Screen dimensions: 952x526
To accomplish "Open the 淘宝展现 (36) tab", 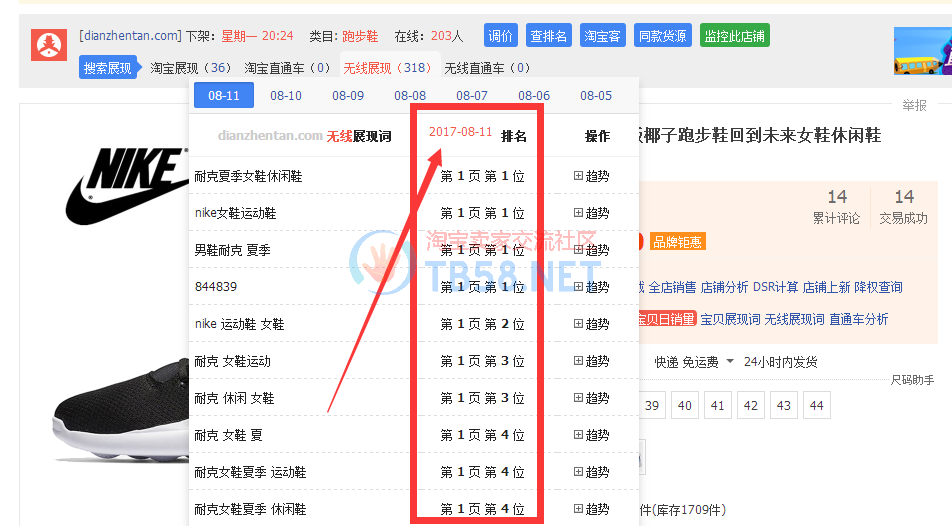I will (x=191, y=68).
